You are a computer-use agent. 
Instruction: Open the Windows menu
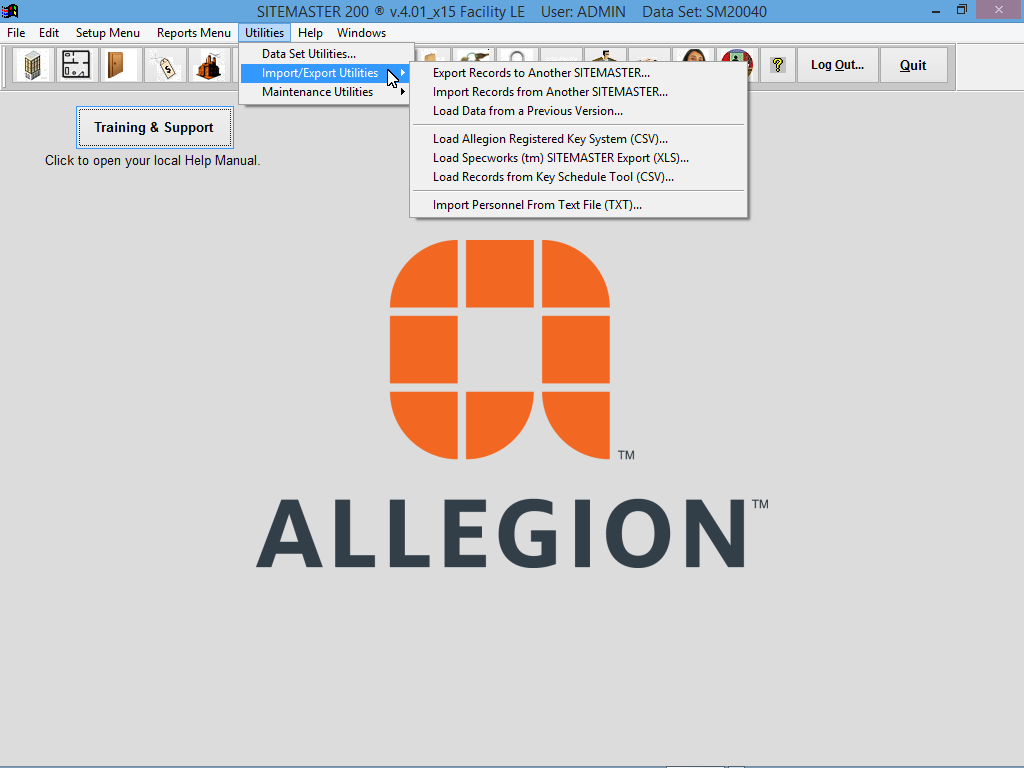pyautogui.click(x=361, y=33)
